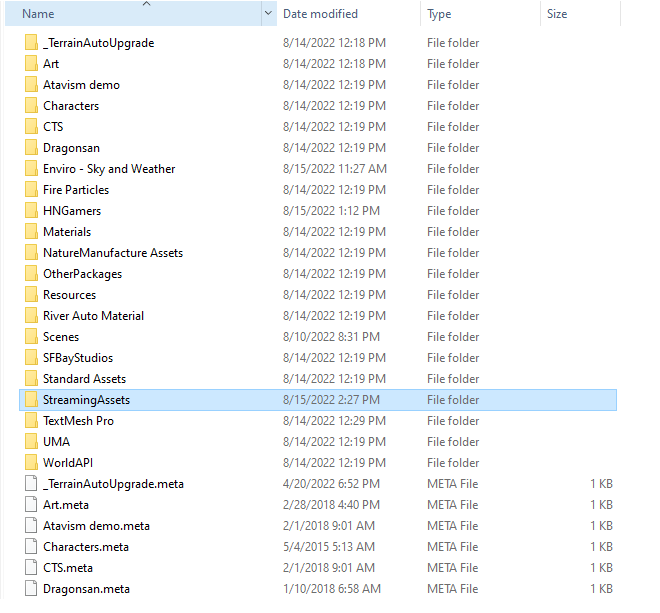Click 'META File' type in Dragonsan.meta row
Screen dimensions: 660x613
click(452, 589)
